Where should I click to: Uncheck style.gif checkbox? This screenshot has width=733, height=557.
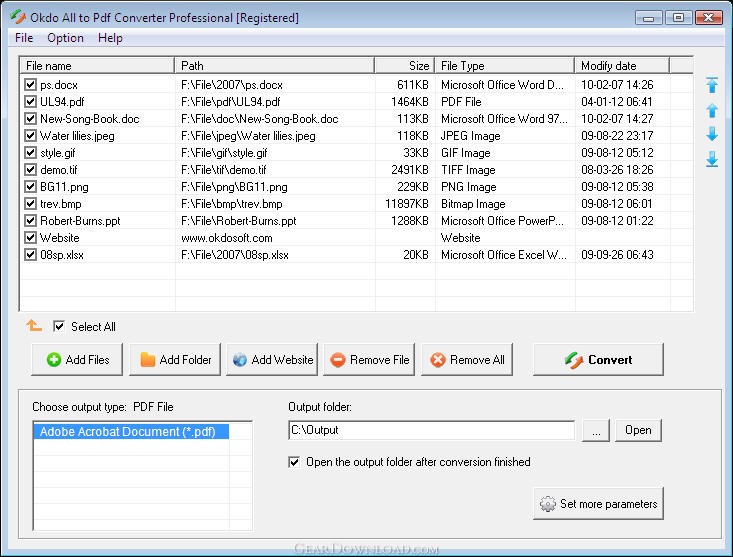coord(30,152)
